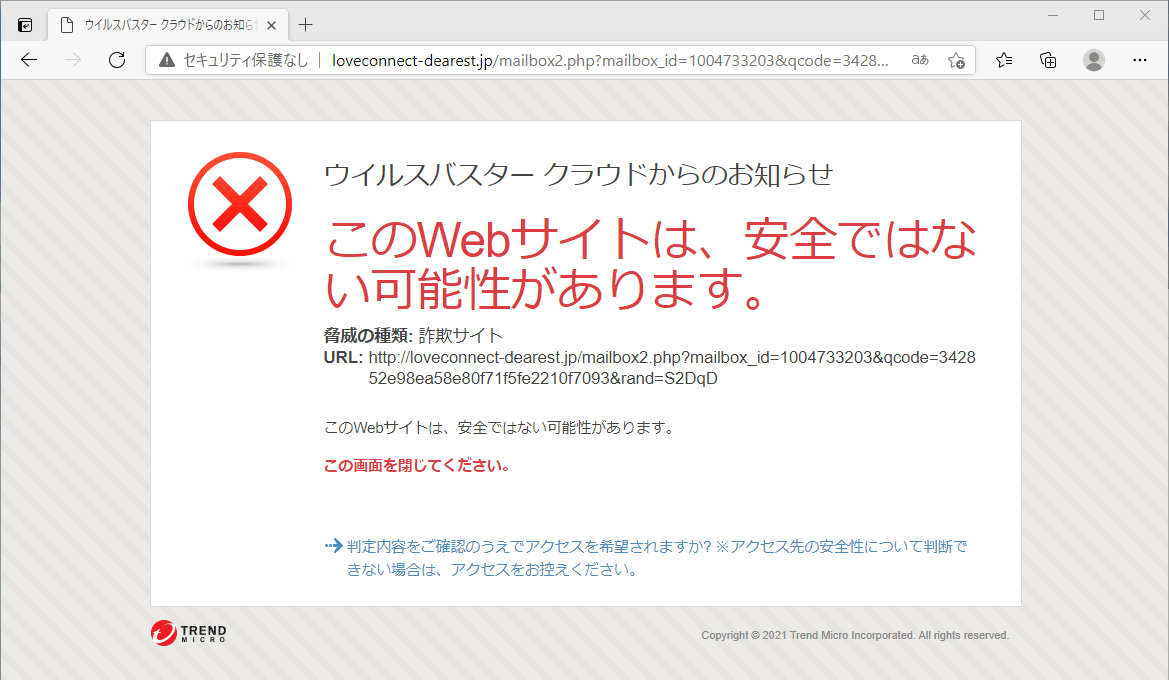Click the blocked URL text

coord(672,368)
